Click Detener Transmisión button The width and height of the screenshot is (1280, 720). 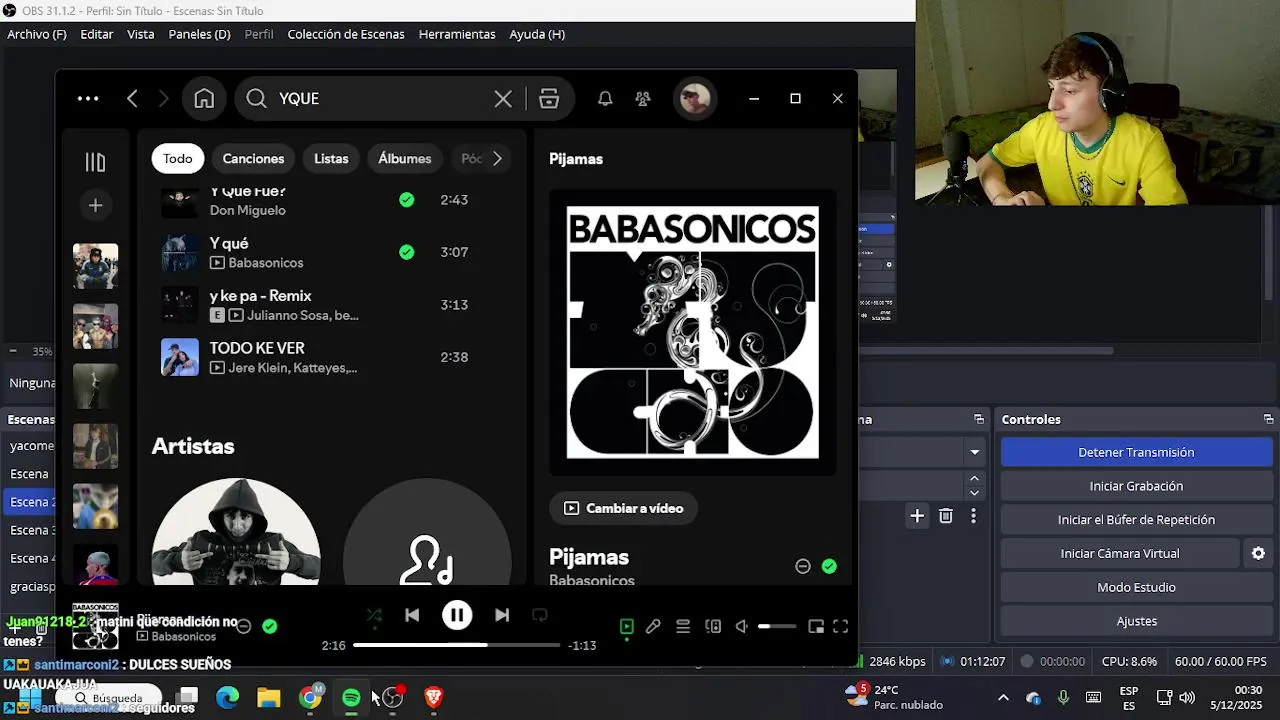pyautogui.click(x=1136, y=452)
